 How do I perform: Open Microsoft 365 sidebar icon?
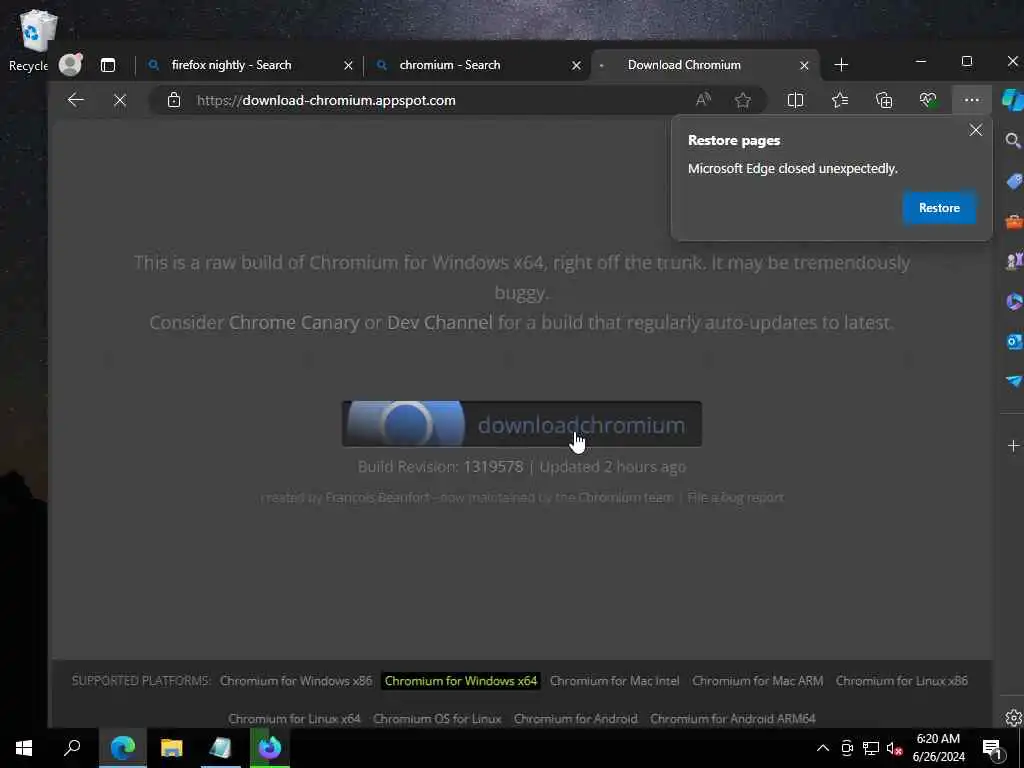click(x=1014, y=302)
